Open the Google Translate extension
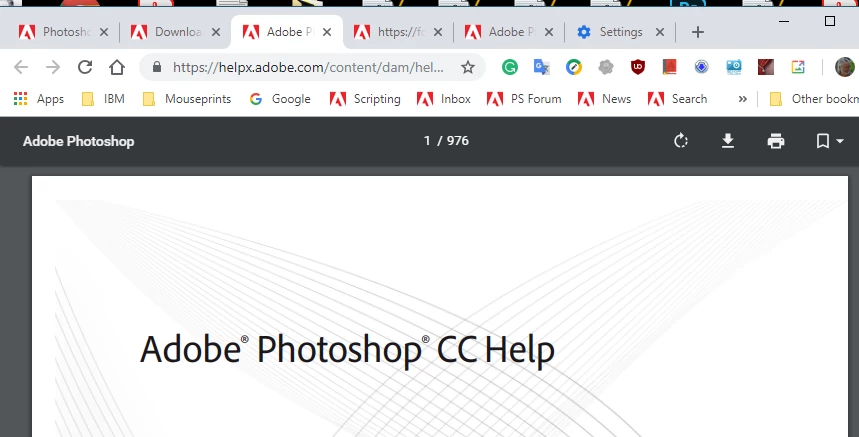The image size is (859, 437). point(541,67)
